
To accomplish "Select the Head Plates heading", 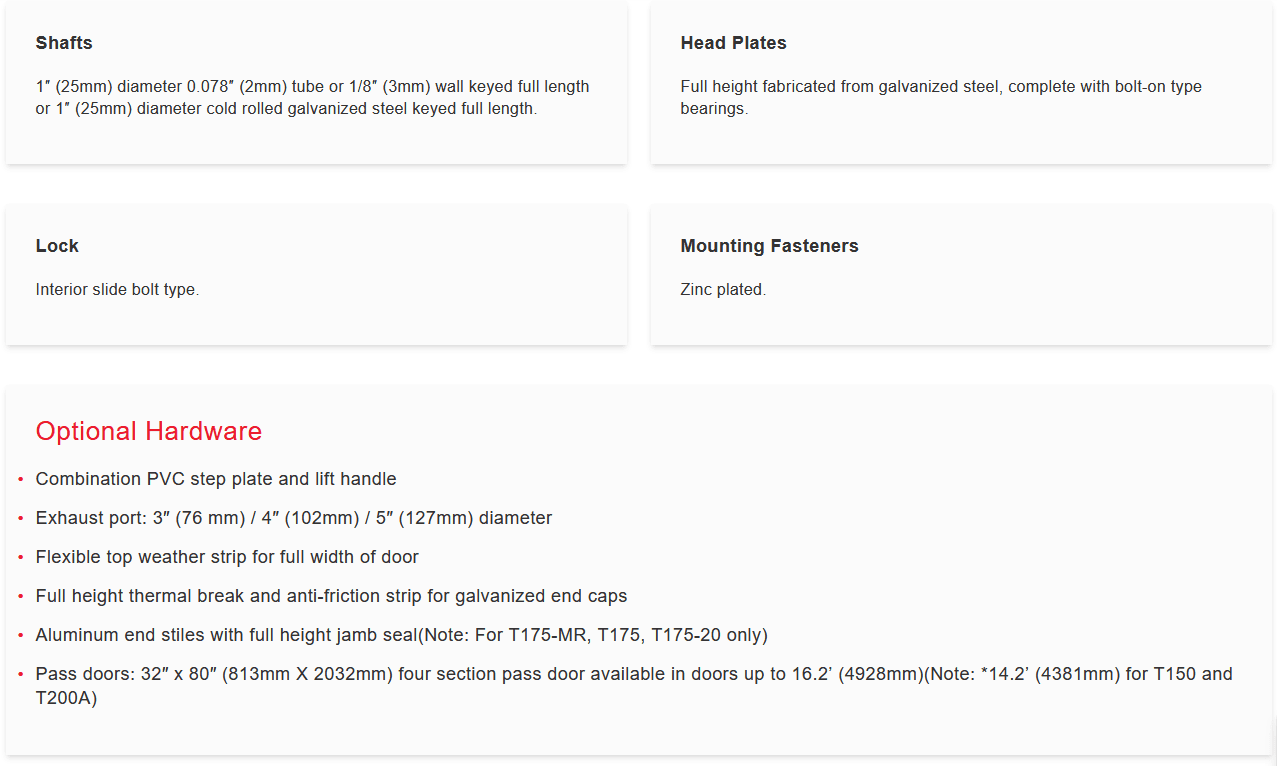I will (733, 43).
